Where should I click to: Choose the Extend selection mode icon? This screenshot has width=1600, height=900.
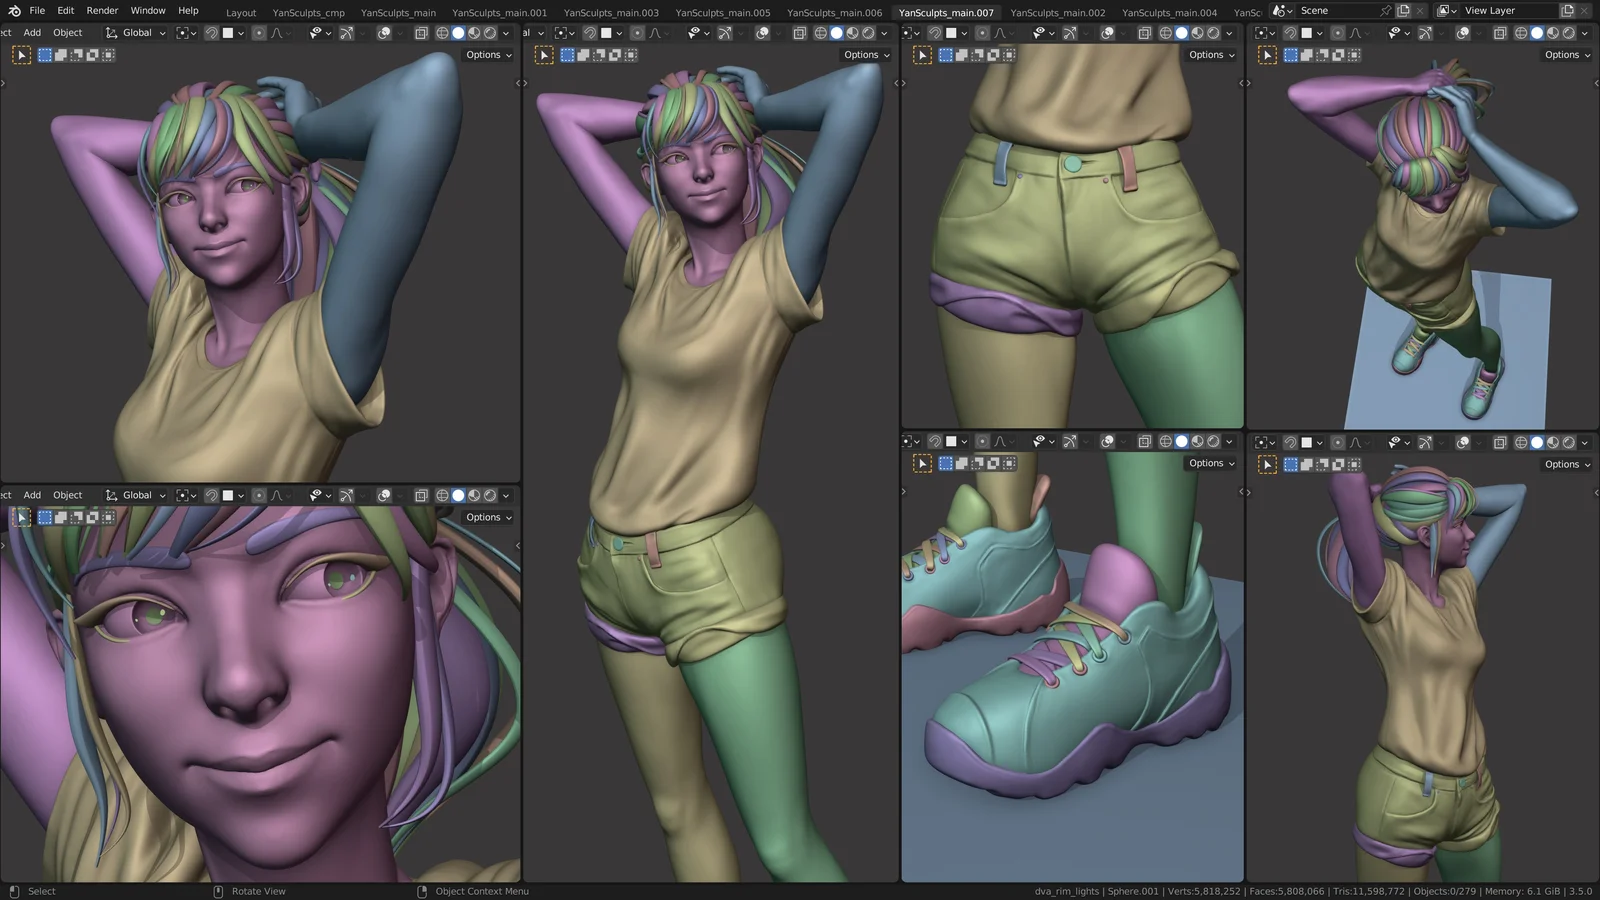pyautogui.click(x=60, y=55)
